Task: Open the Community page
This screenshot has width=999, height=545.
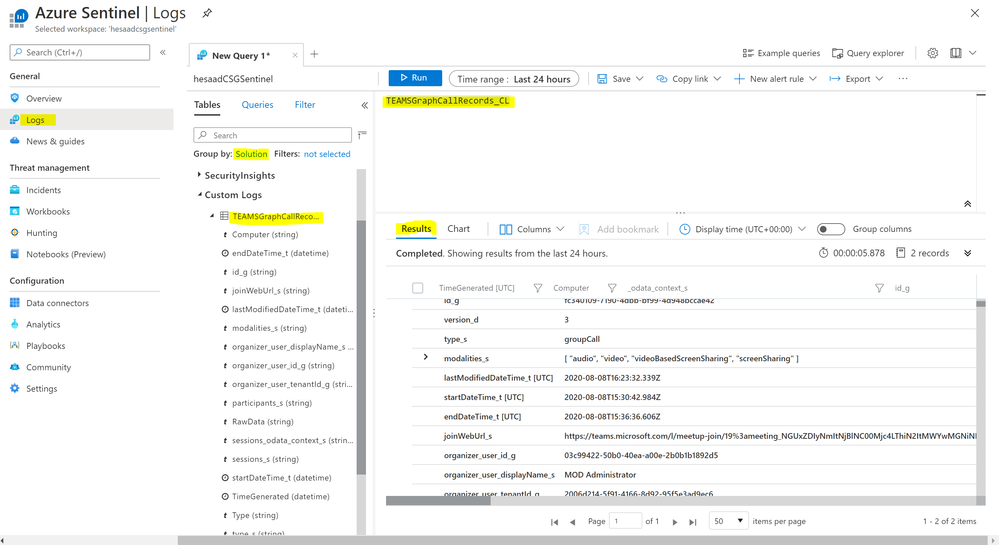Action: pos(48,367)
